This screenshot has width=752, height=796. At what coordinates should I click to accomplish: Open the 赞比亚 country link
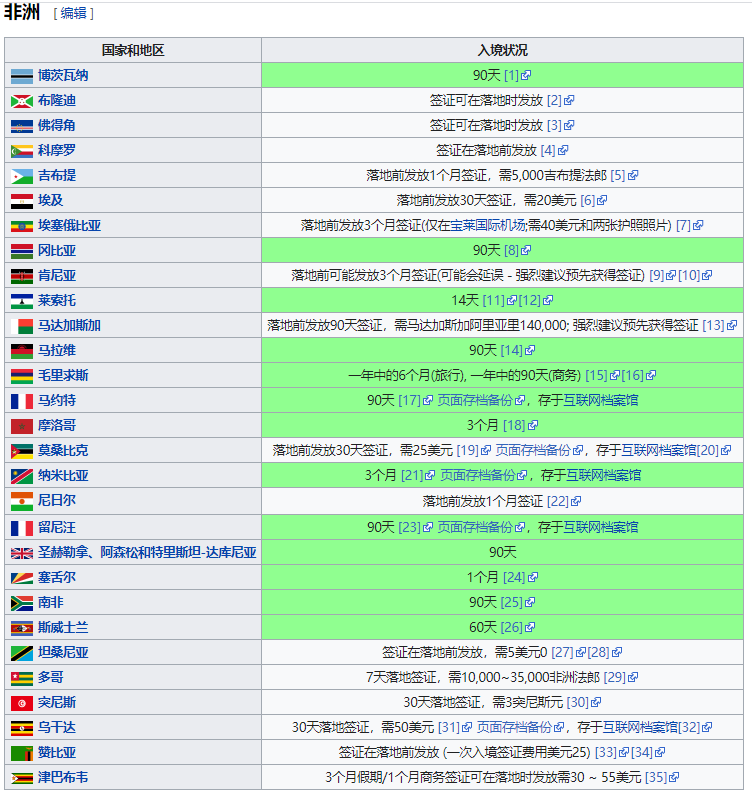pos(57,752)
